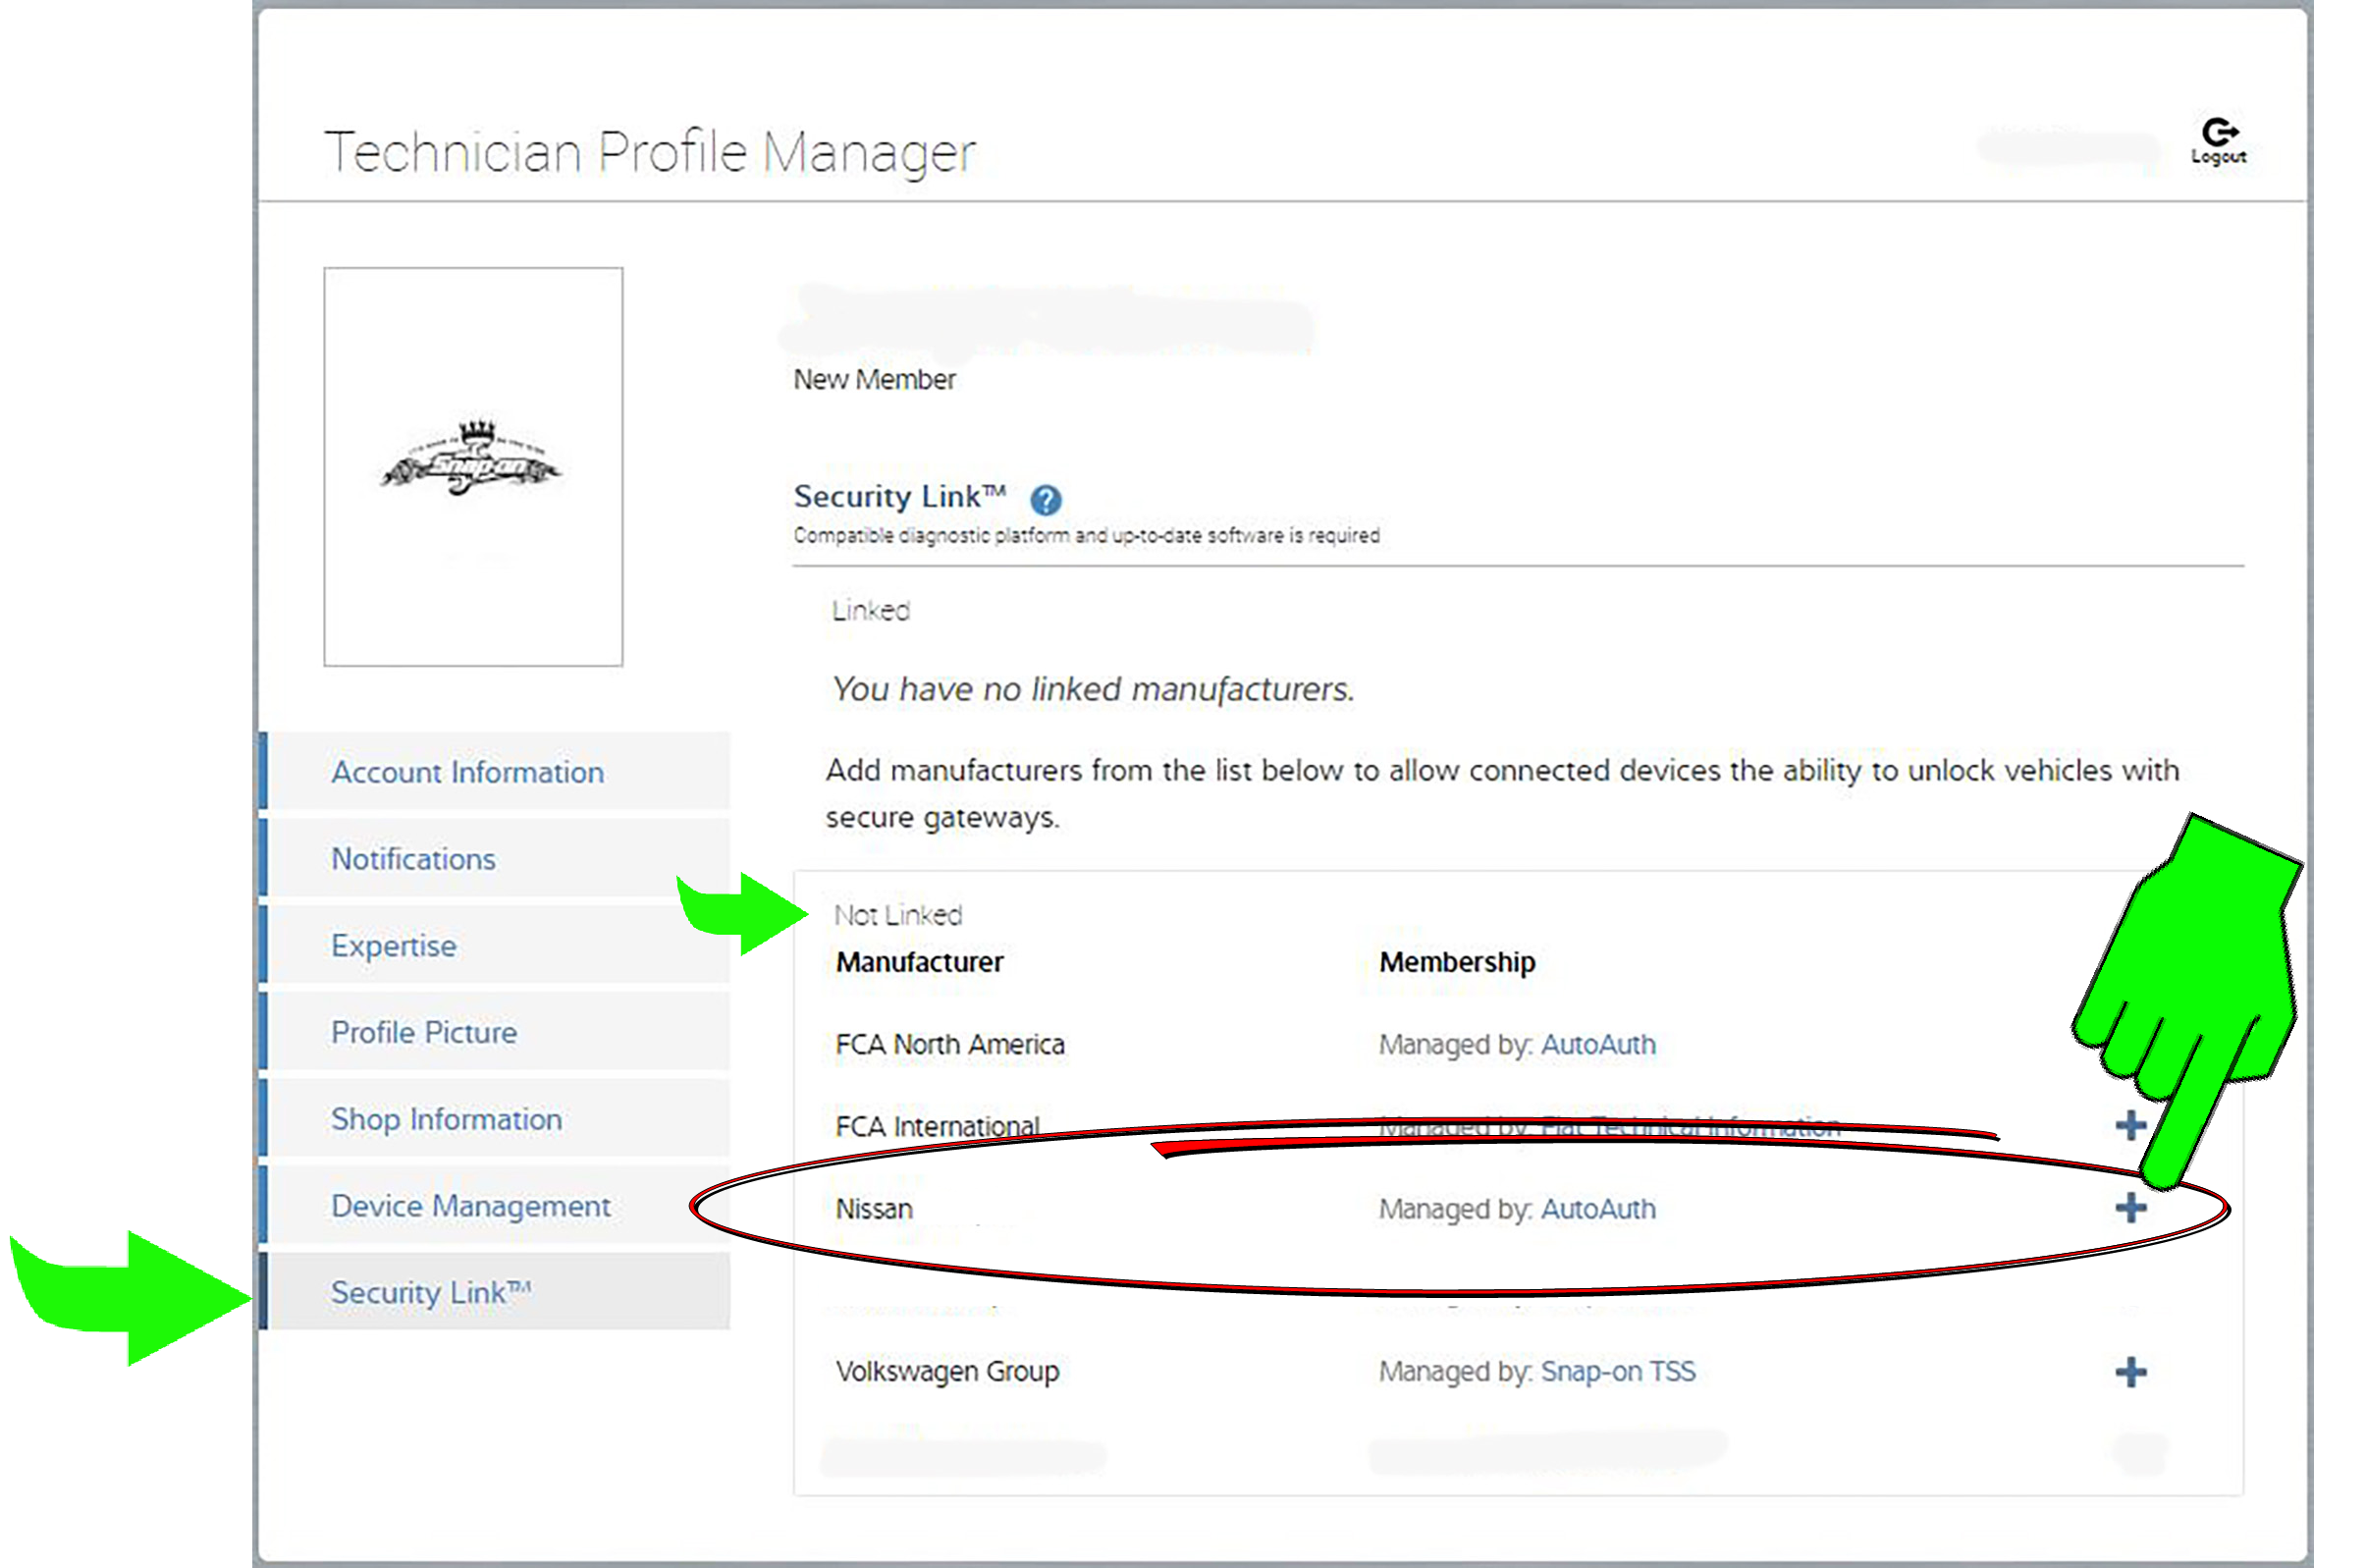Viewport: 2366px width, 1568px height.
Task: Select the Volkswagen Group manufacturer name
Action: [946, 1371]
